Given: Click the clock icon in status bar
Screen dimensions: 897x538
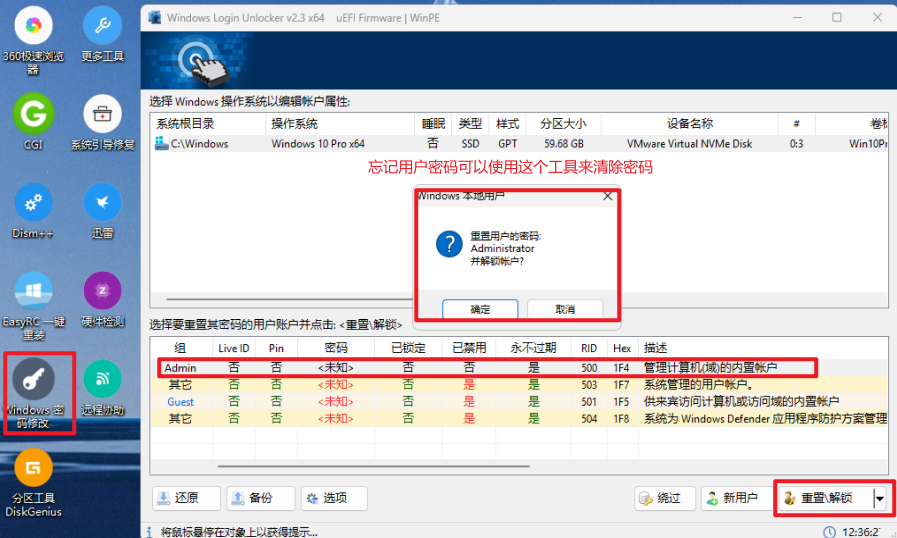Looking at the screenshot, I should pyautogui.click(x=829, y=532).
